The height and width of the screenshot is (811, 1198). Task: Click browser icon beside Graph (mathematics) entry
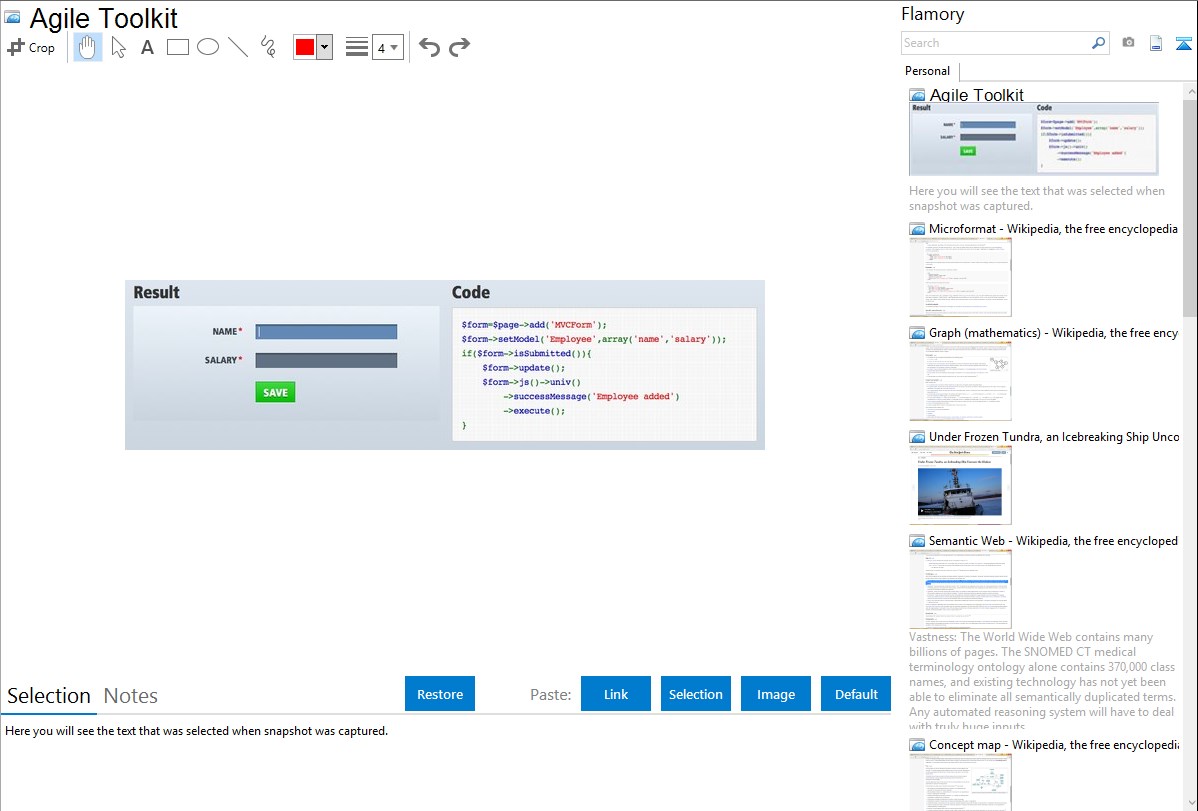[x=917, y=333]
